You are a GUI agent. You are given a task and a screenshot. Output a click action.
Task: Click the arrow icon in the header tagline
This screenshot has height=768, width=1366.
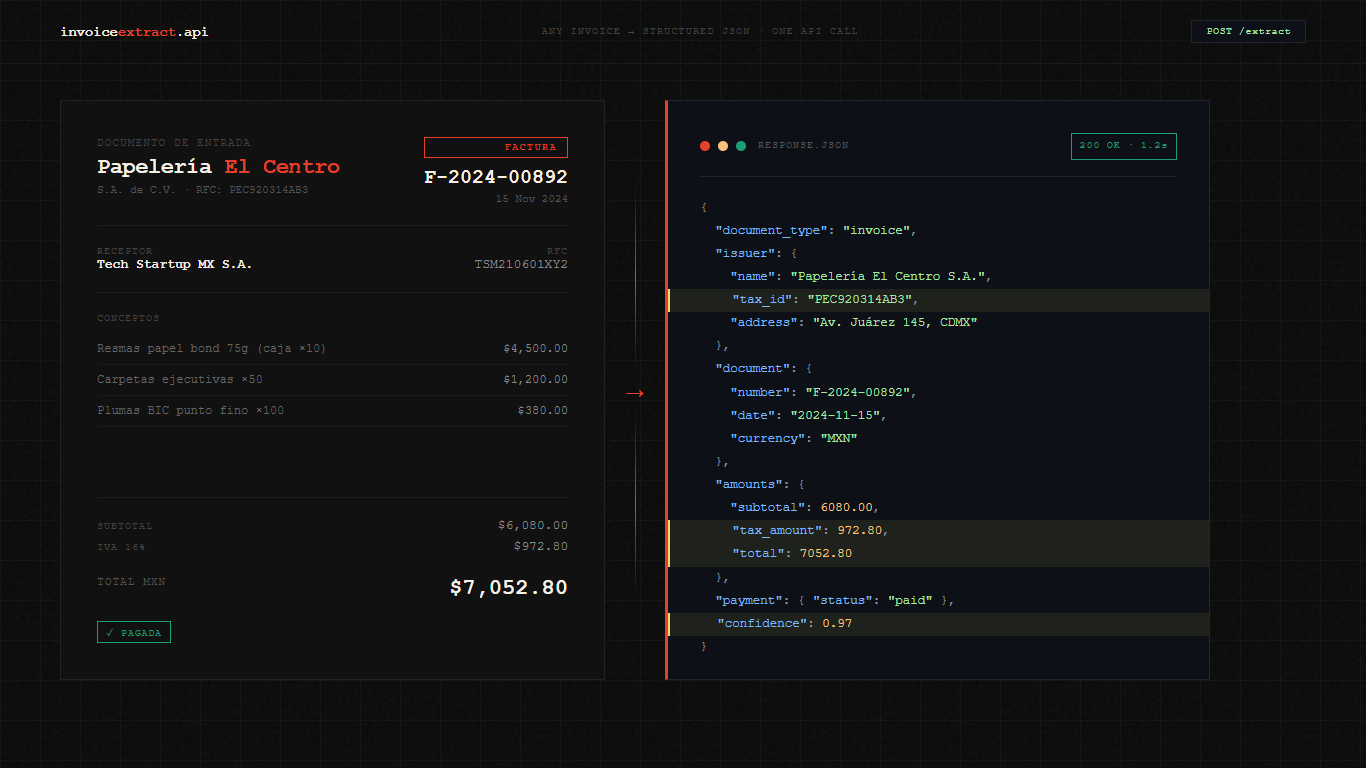pyautogui.click(x=630, y=31)
